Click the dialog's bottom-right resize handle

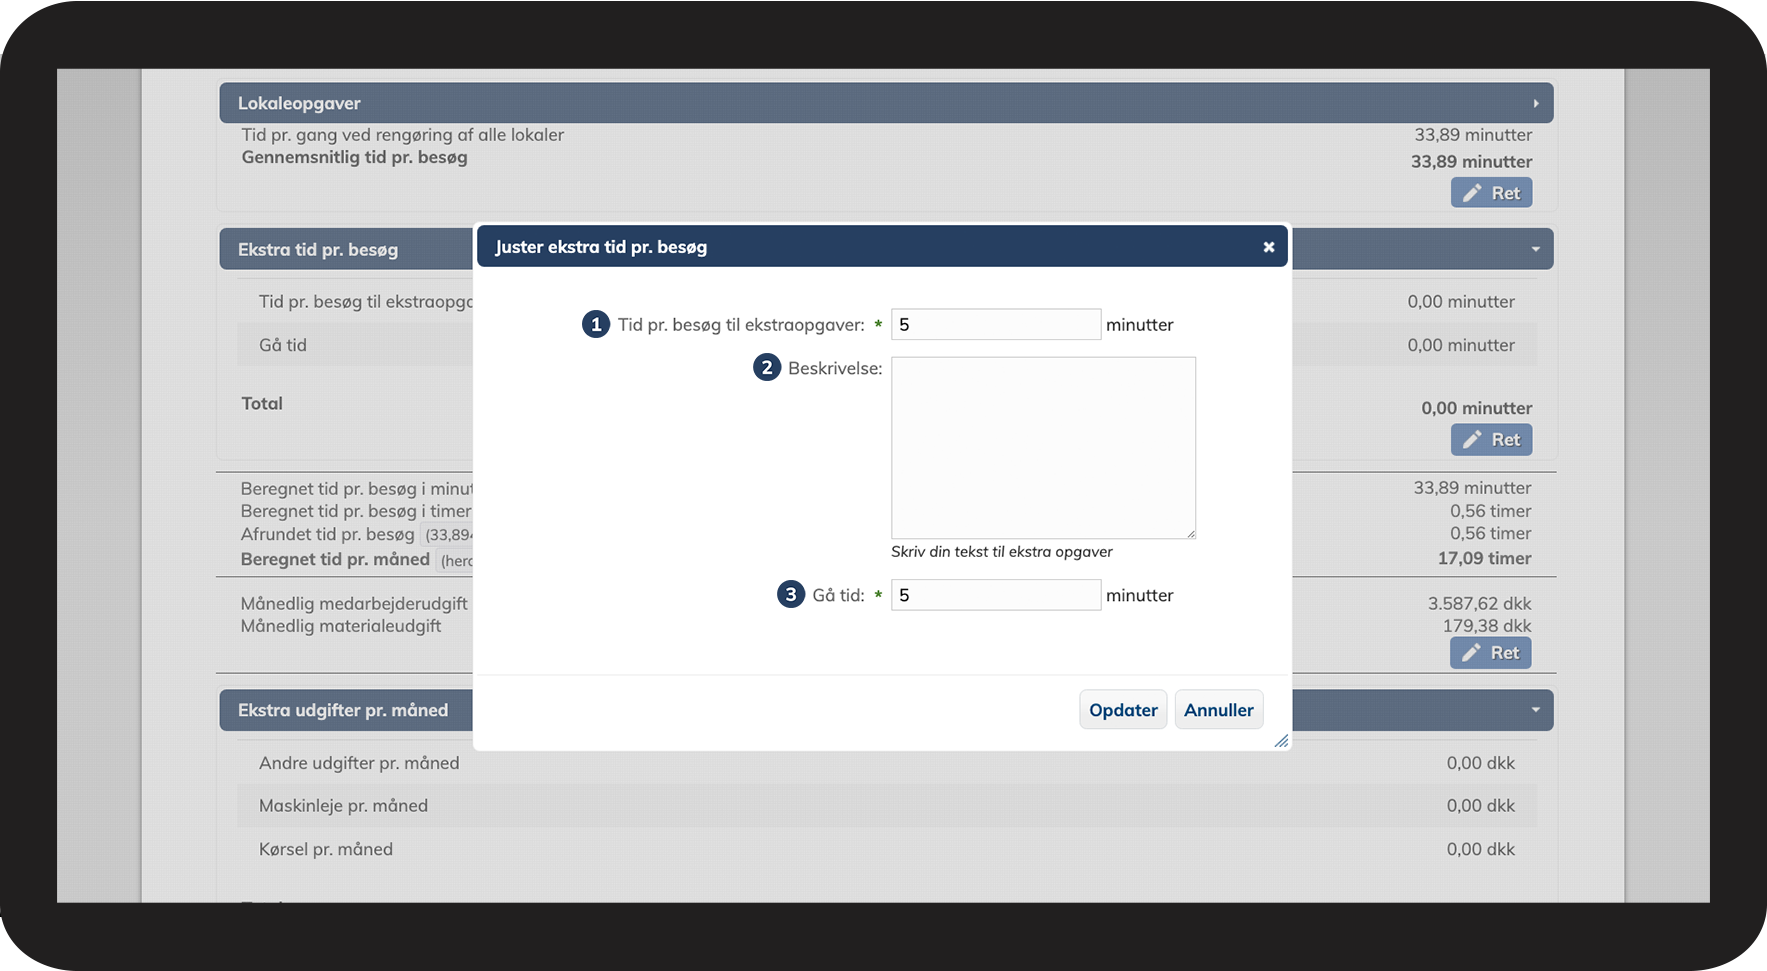[x=1281, y=741]
